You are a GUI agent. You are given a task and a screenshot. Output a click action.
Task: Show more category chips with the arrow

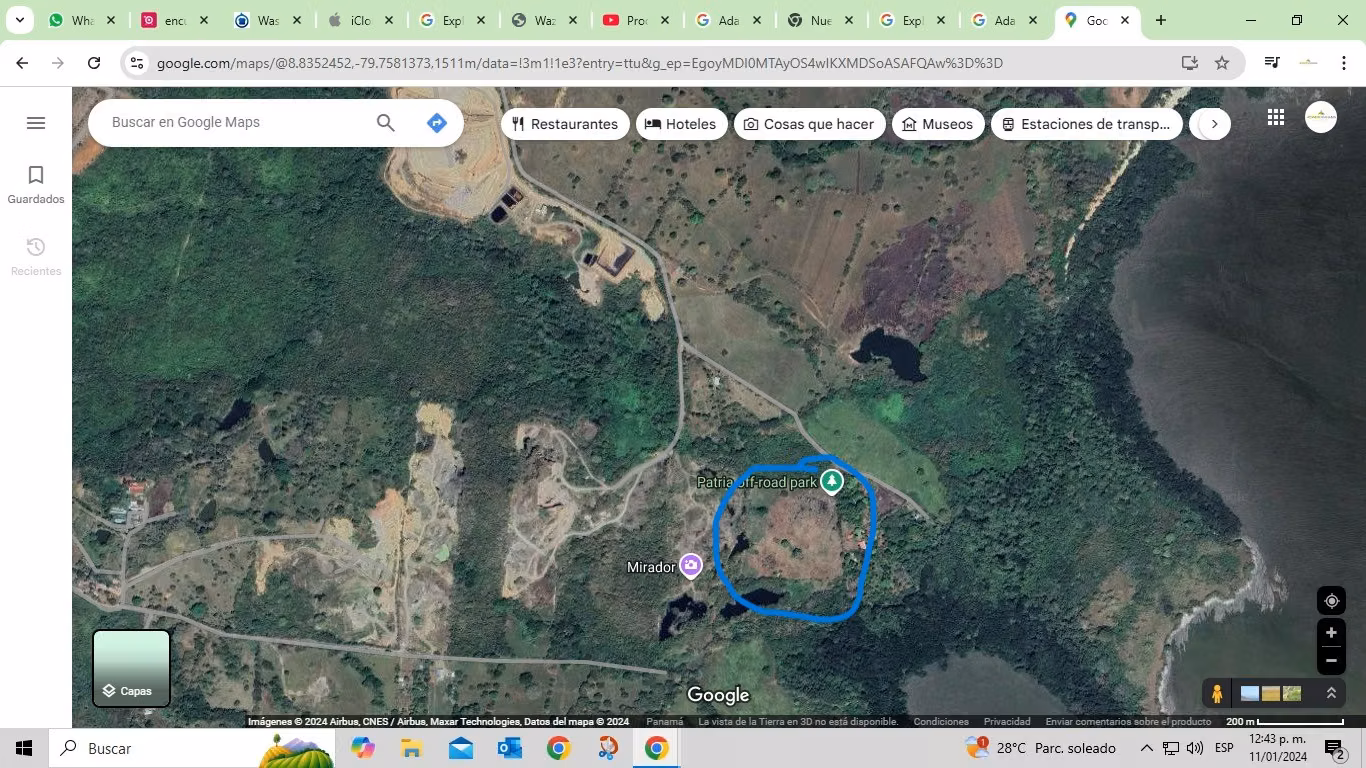(1214, 124)
